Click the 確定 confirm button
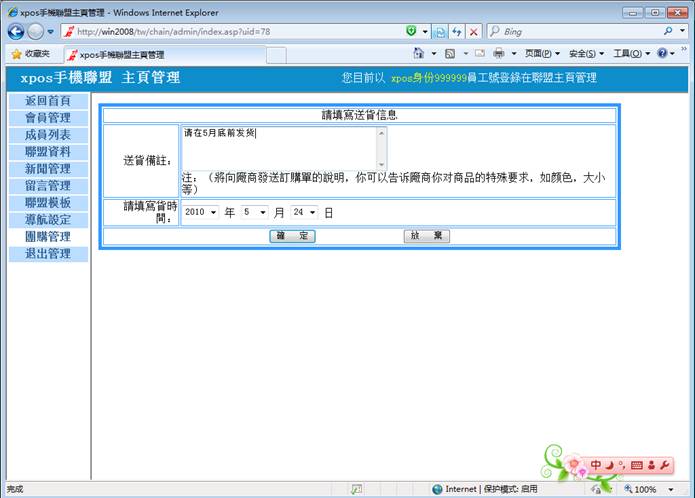695x498 pixels. (x=292, y=236)
